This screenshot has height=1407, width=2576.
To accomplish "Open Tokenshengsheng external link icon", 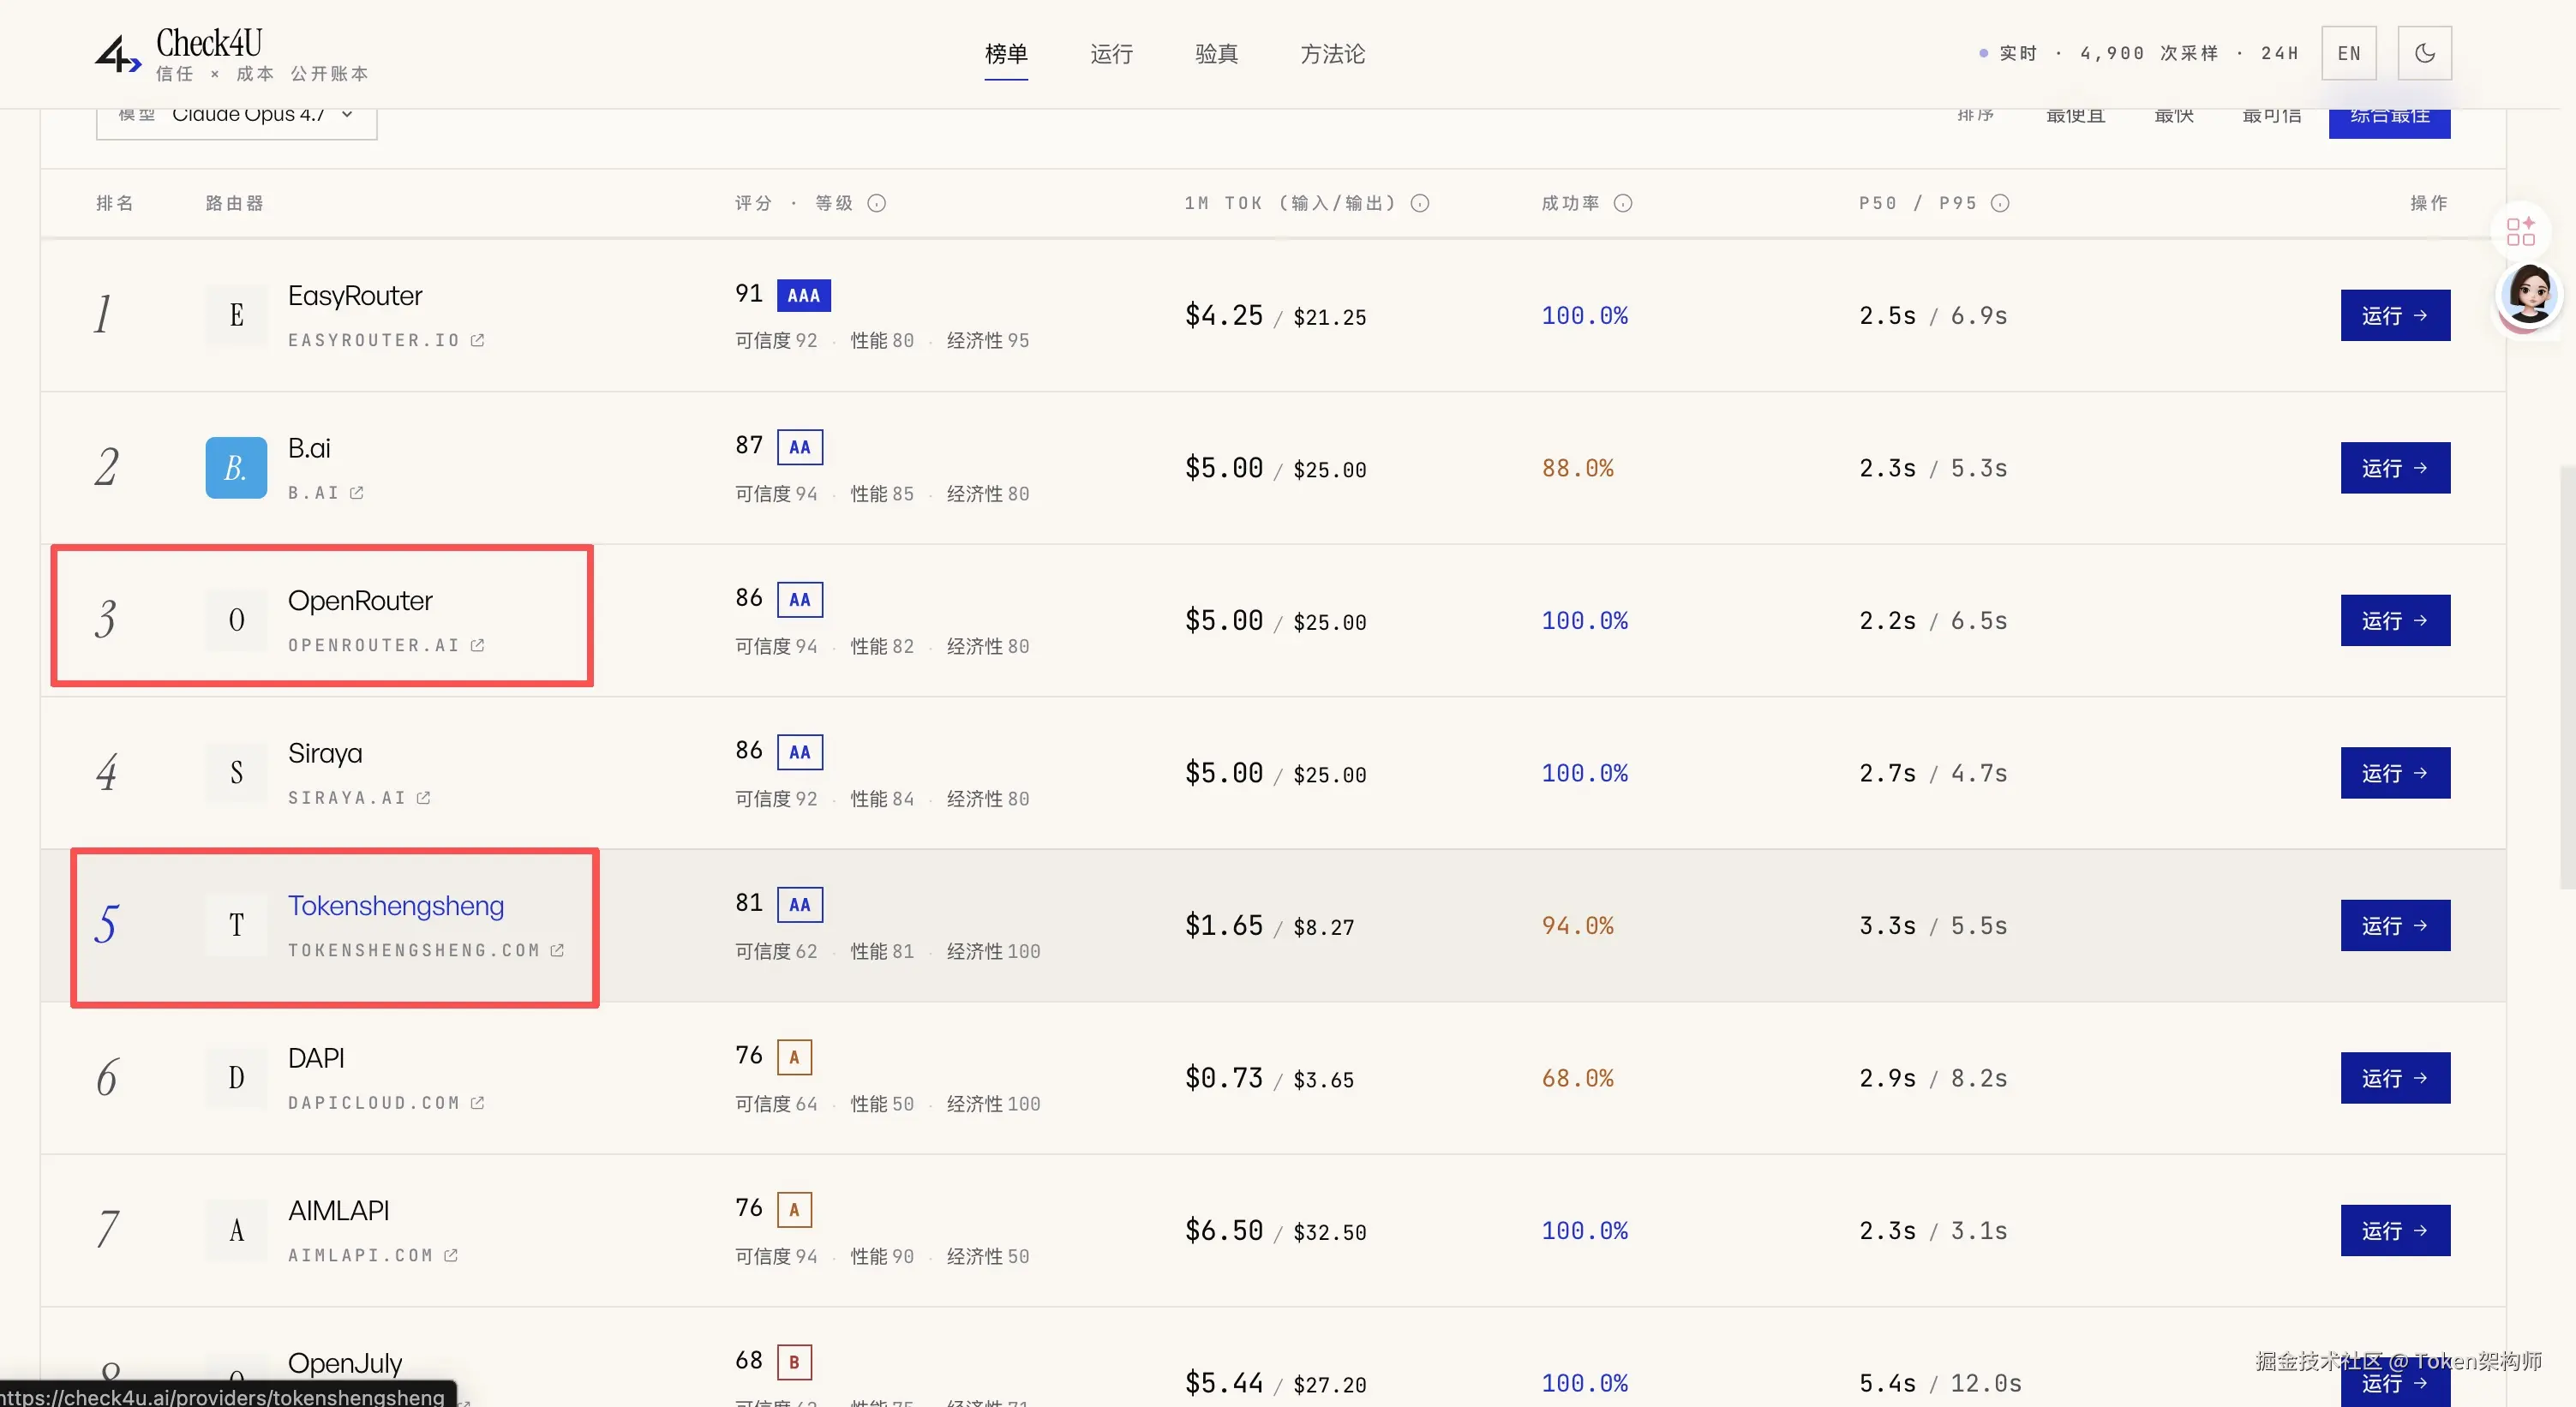I will [558, 950].
